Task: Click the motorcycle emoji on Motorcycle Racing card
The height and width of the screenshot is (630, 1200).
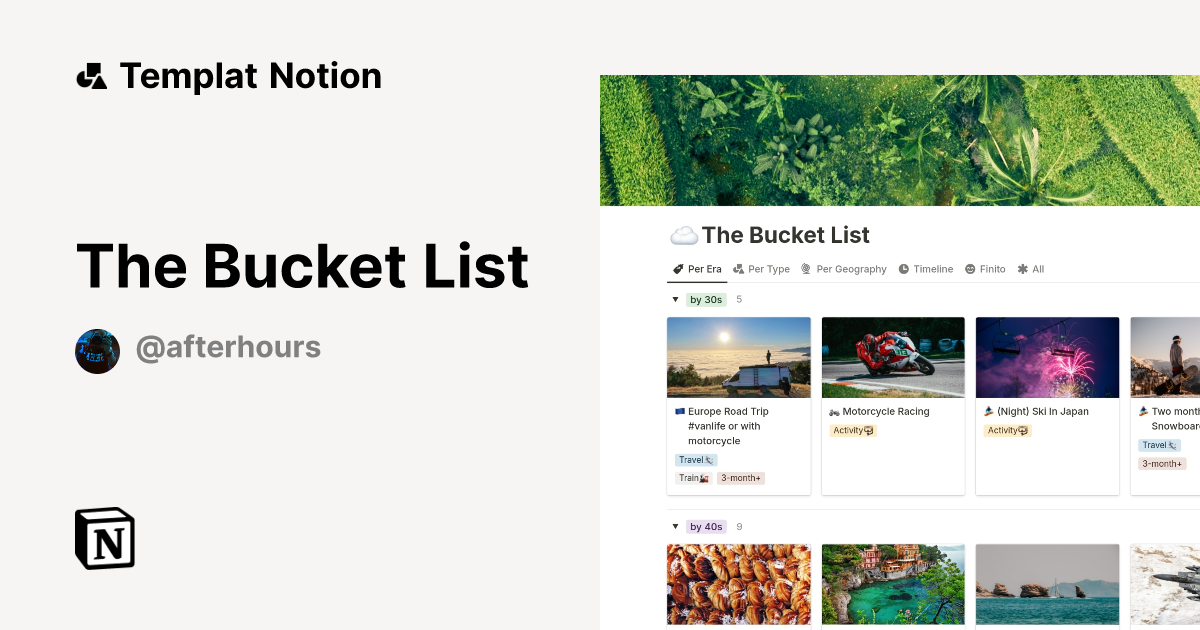Action: pos(834,411)
